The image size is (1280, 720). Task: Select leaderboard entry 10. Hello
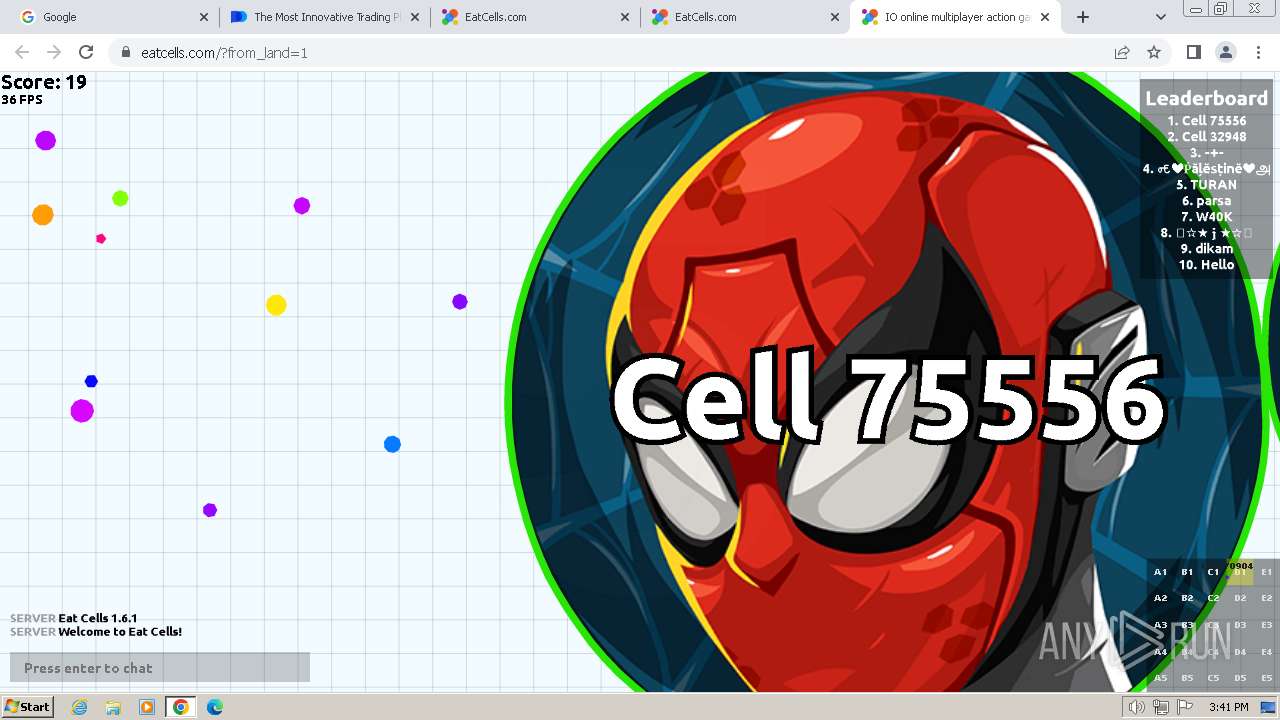pos(1206,265)
